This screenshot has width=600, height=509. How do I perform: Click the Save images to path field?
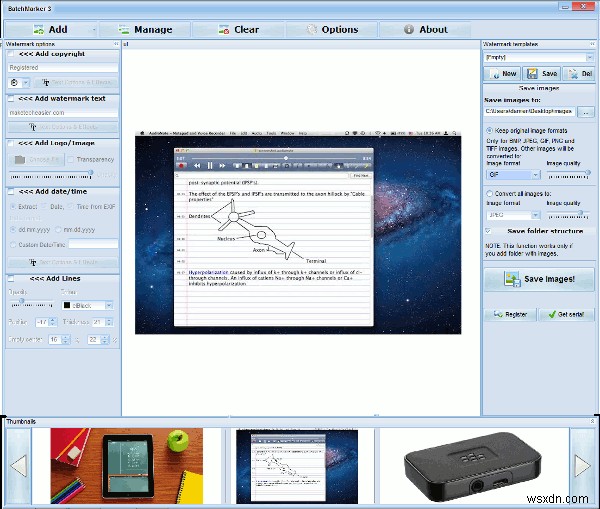point(529,111)
